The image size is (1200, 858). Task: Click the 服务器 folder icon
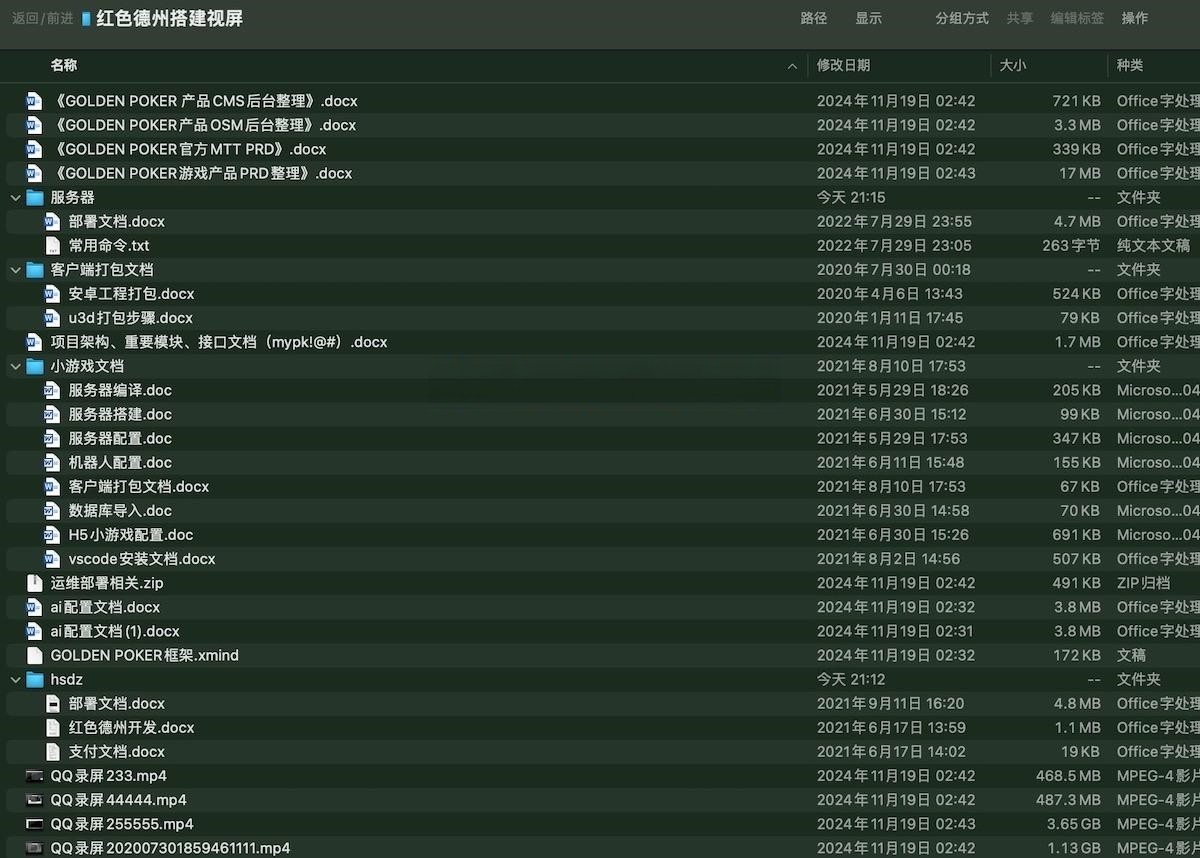(x=35, y=197)
